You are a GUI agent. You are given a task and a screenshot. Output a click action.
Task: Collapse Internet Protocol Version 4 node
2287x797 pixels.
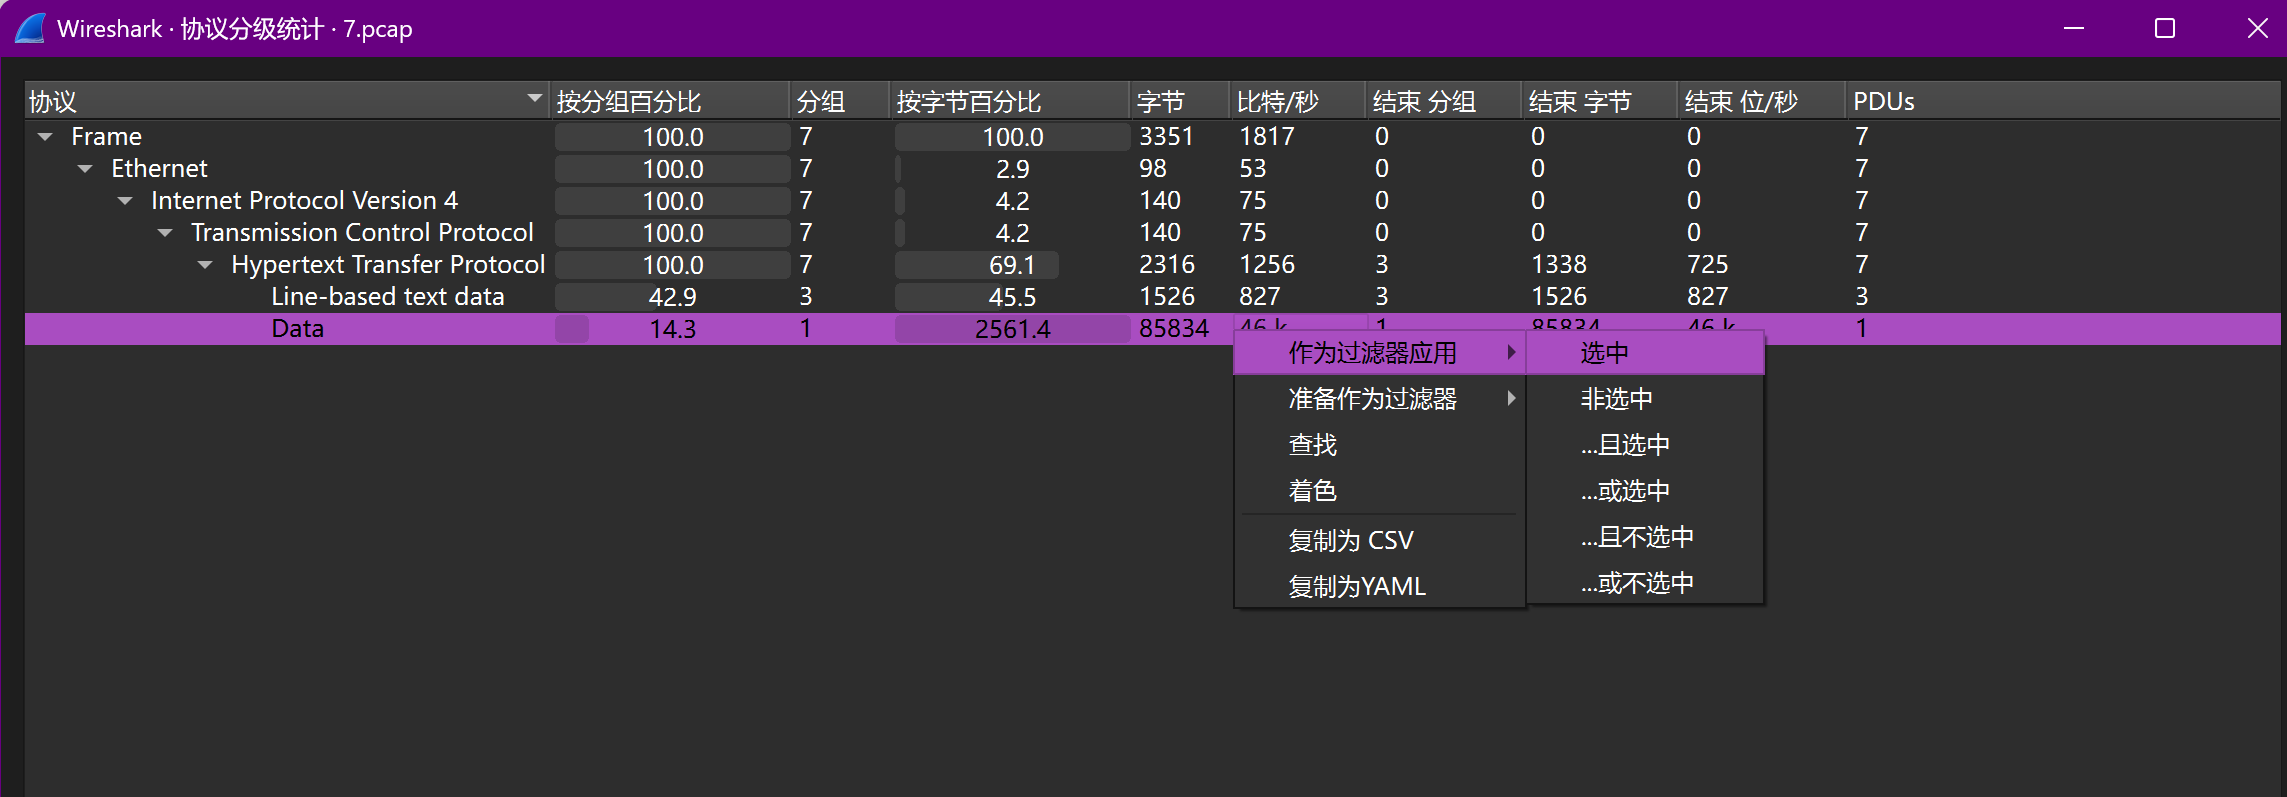pos(125,201)
